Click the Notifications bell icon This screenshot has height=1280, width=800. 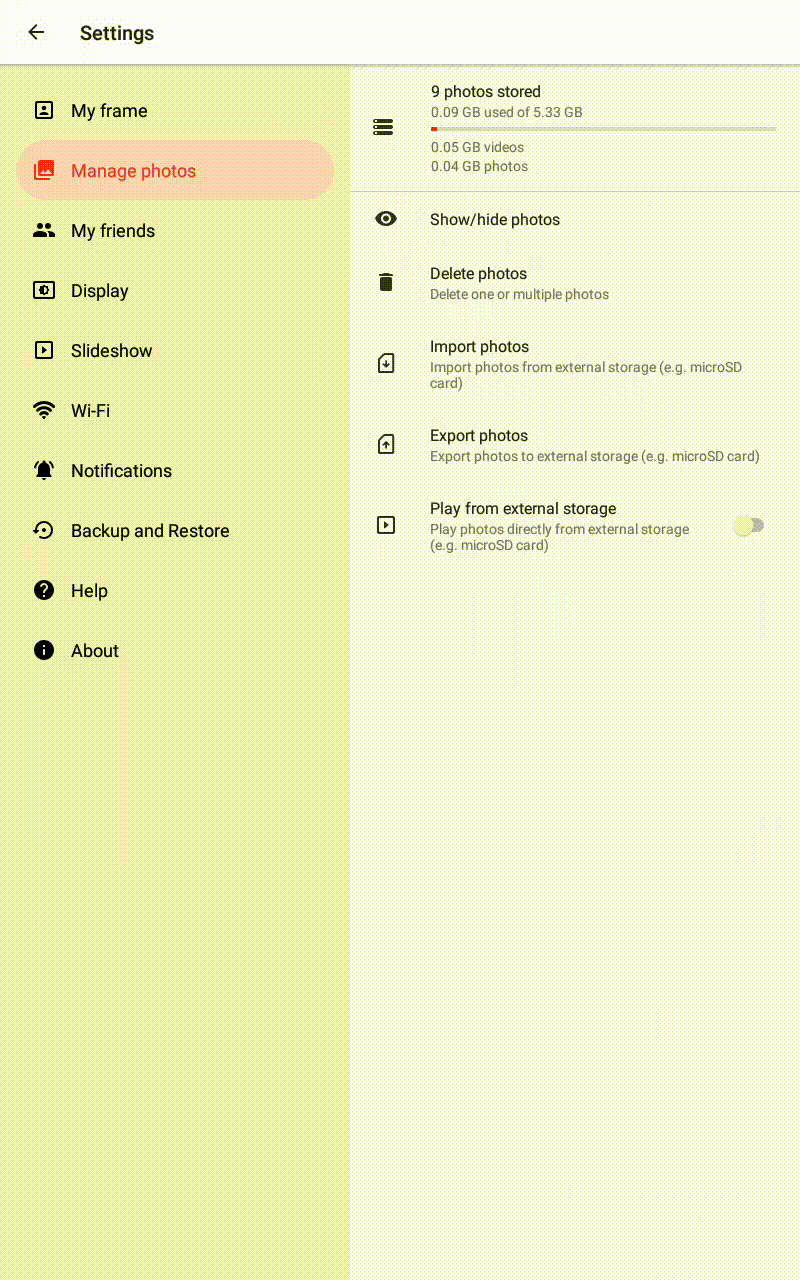44,470
